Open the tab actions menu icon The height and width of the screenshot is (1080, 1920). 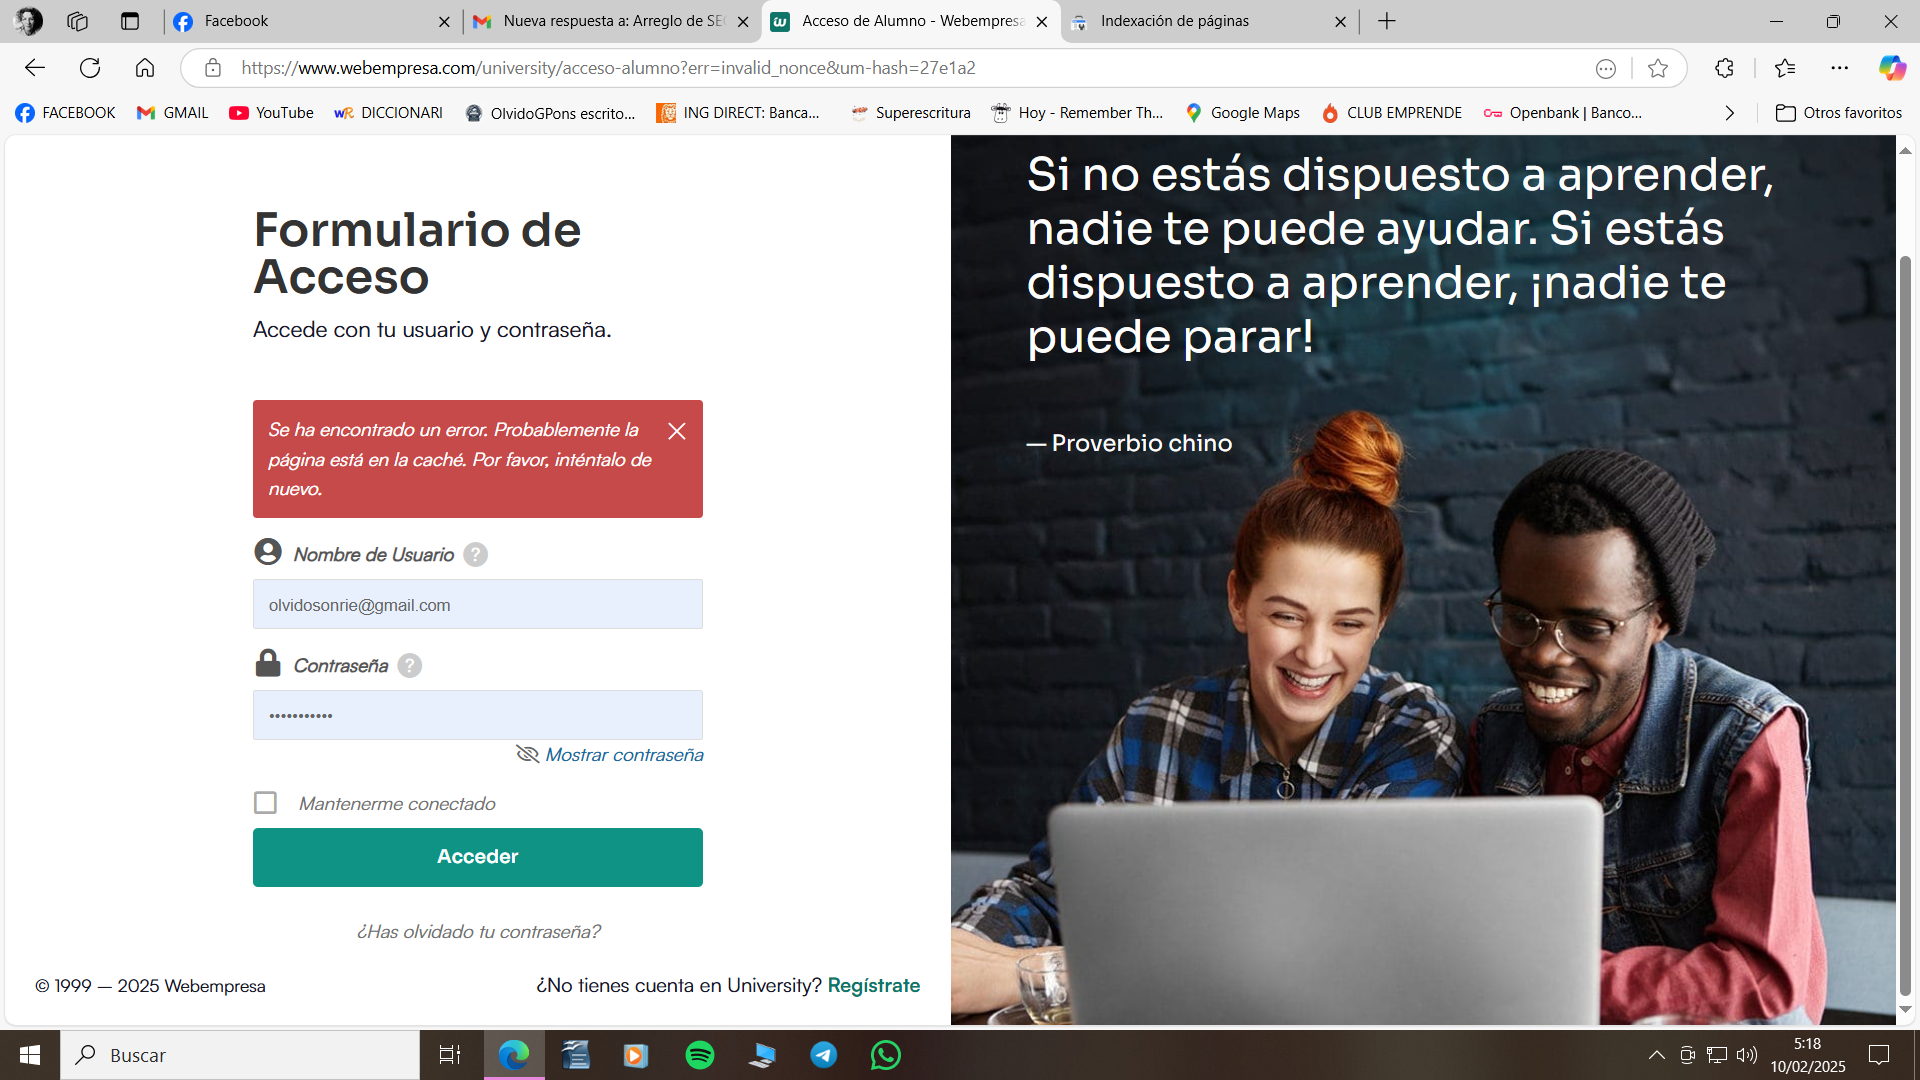click(130, 21)
